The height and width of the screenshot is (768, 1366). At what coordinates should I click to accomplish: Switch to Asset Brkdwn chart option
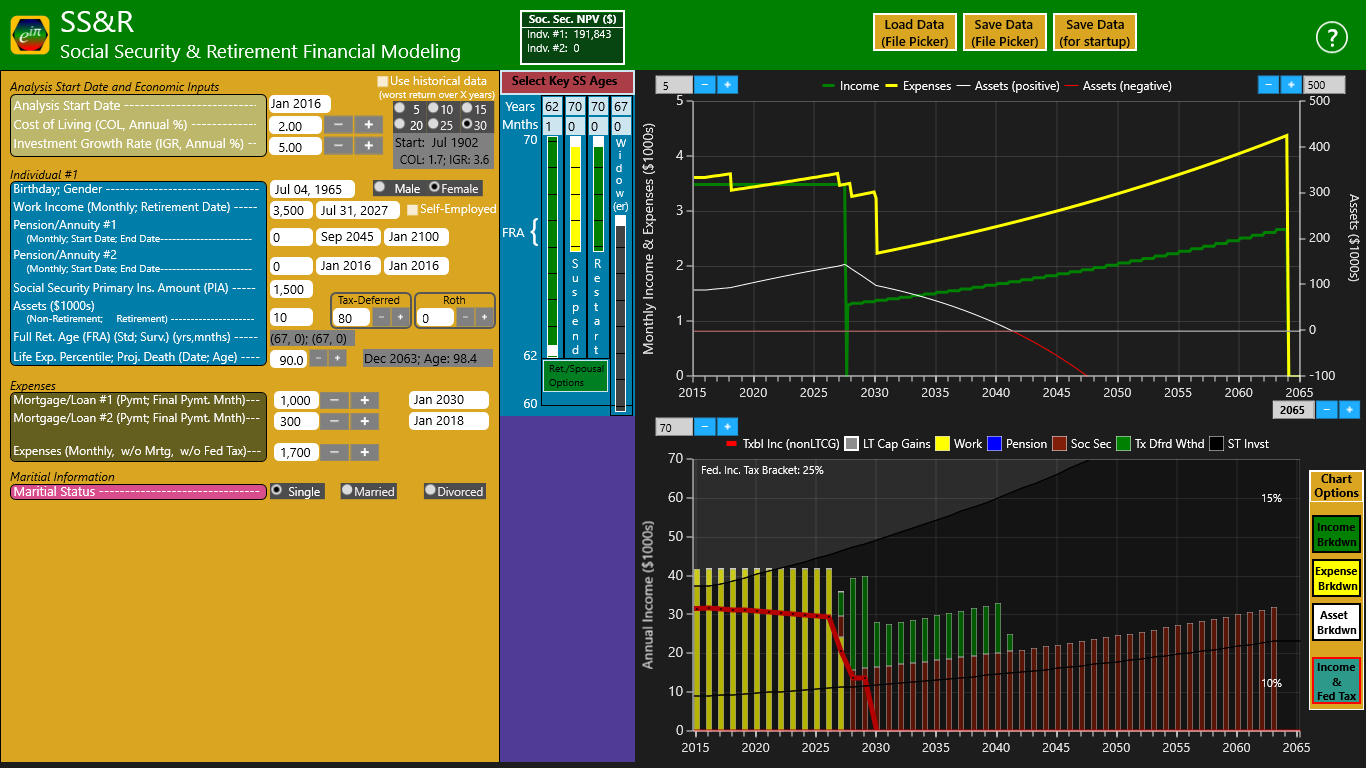pyautogui.click(x=1336, y=622)
